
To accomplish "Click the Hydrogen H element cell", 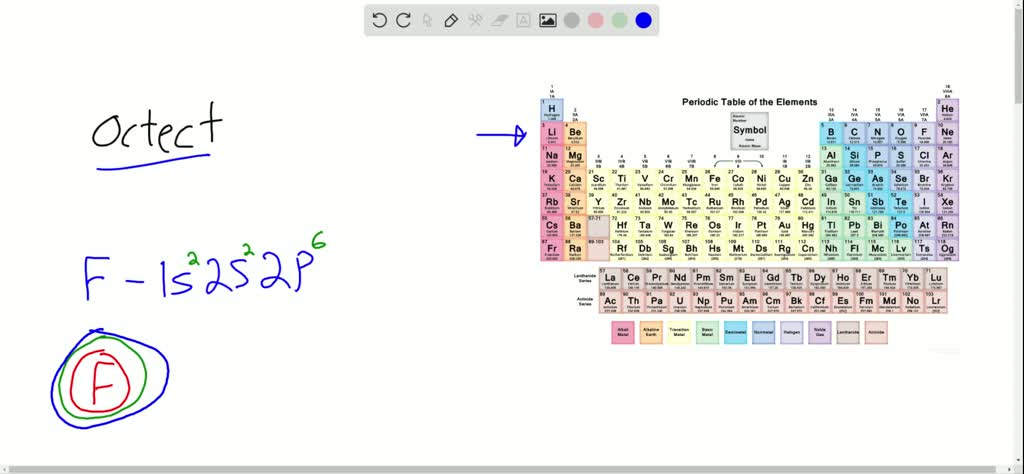I will pos(551,109).
